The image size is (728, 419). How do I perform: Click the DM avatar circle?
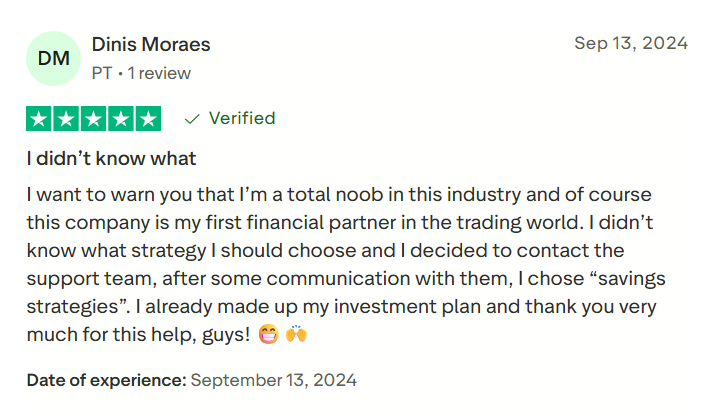tap(53, 58)
